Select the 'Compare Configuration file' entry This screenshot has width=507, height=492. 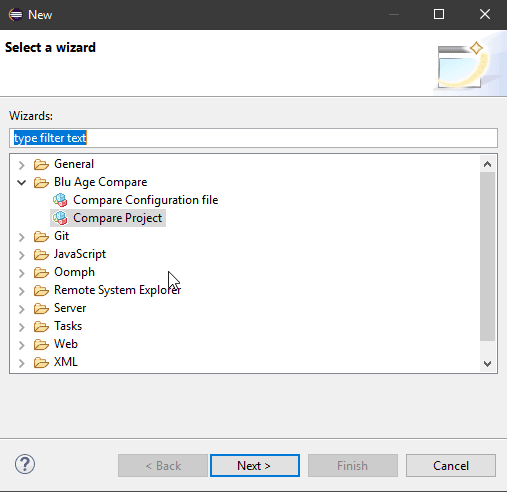[145, 200]
